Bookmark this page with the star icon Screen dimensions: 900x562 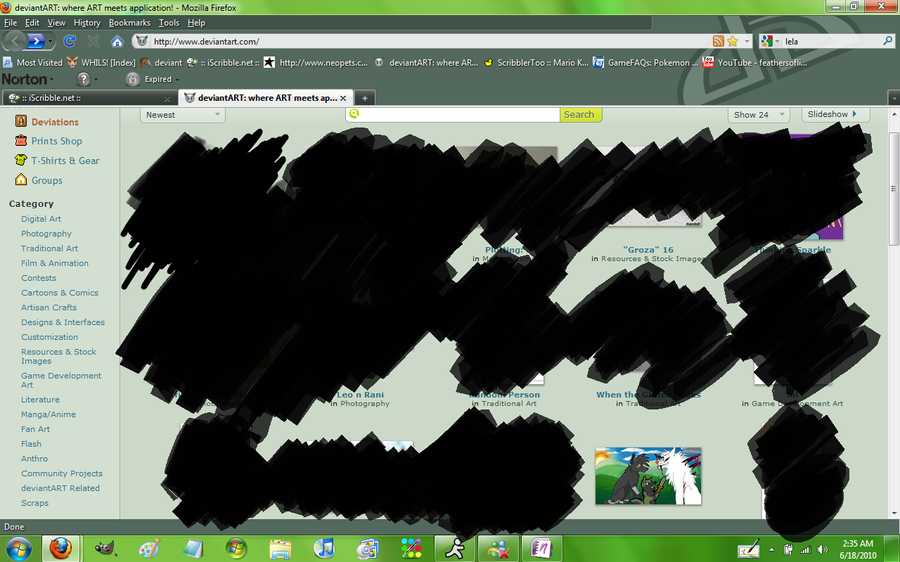(732, 41)
